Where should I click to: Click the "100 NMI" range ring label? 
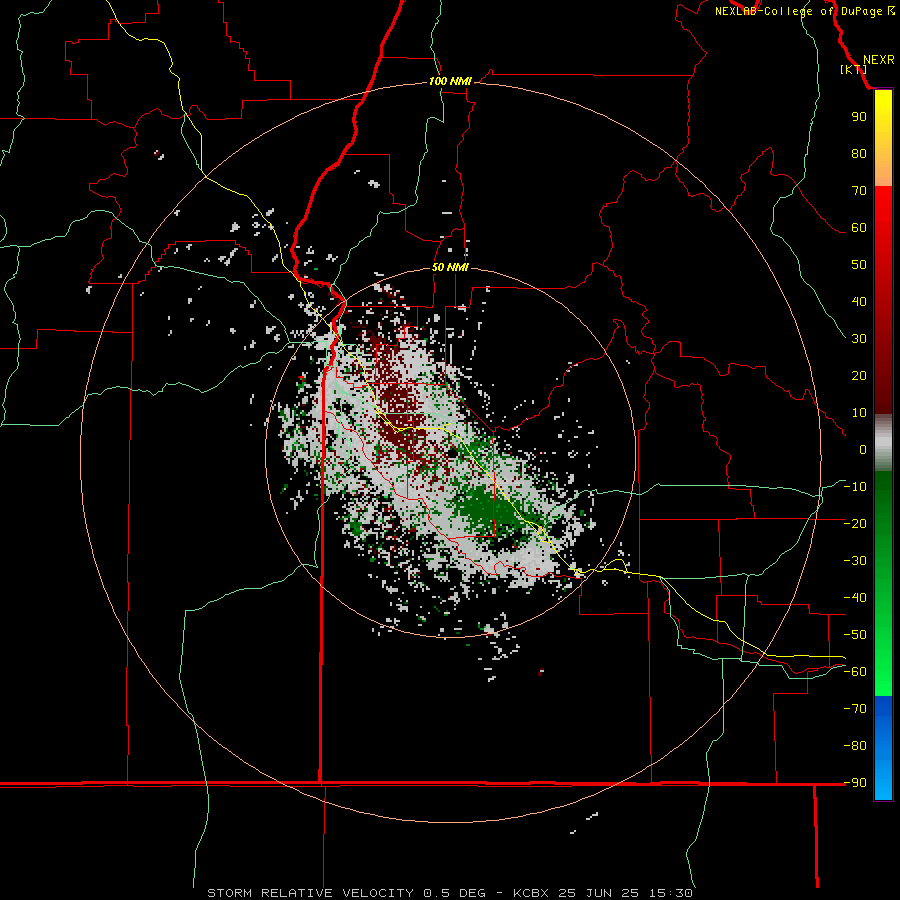pos(450,82)
